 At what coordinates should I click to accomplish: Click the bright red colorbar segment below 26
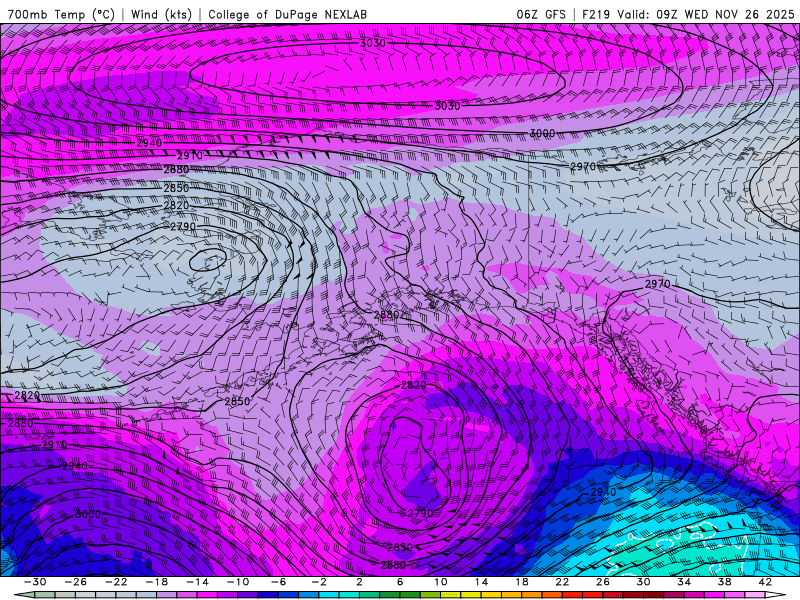coord(592,595)
